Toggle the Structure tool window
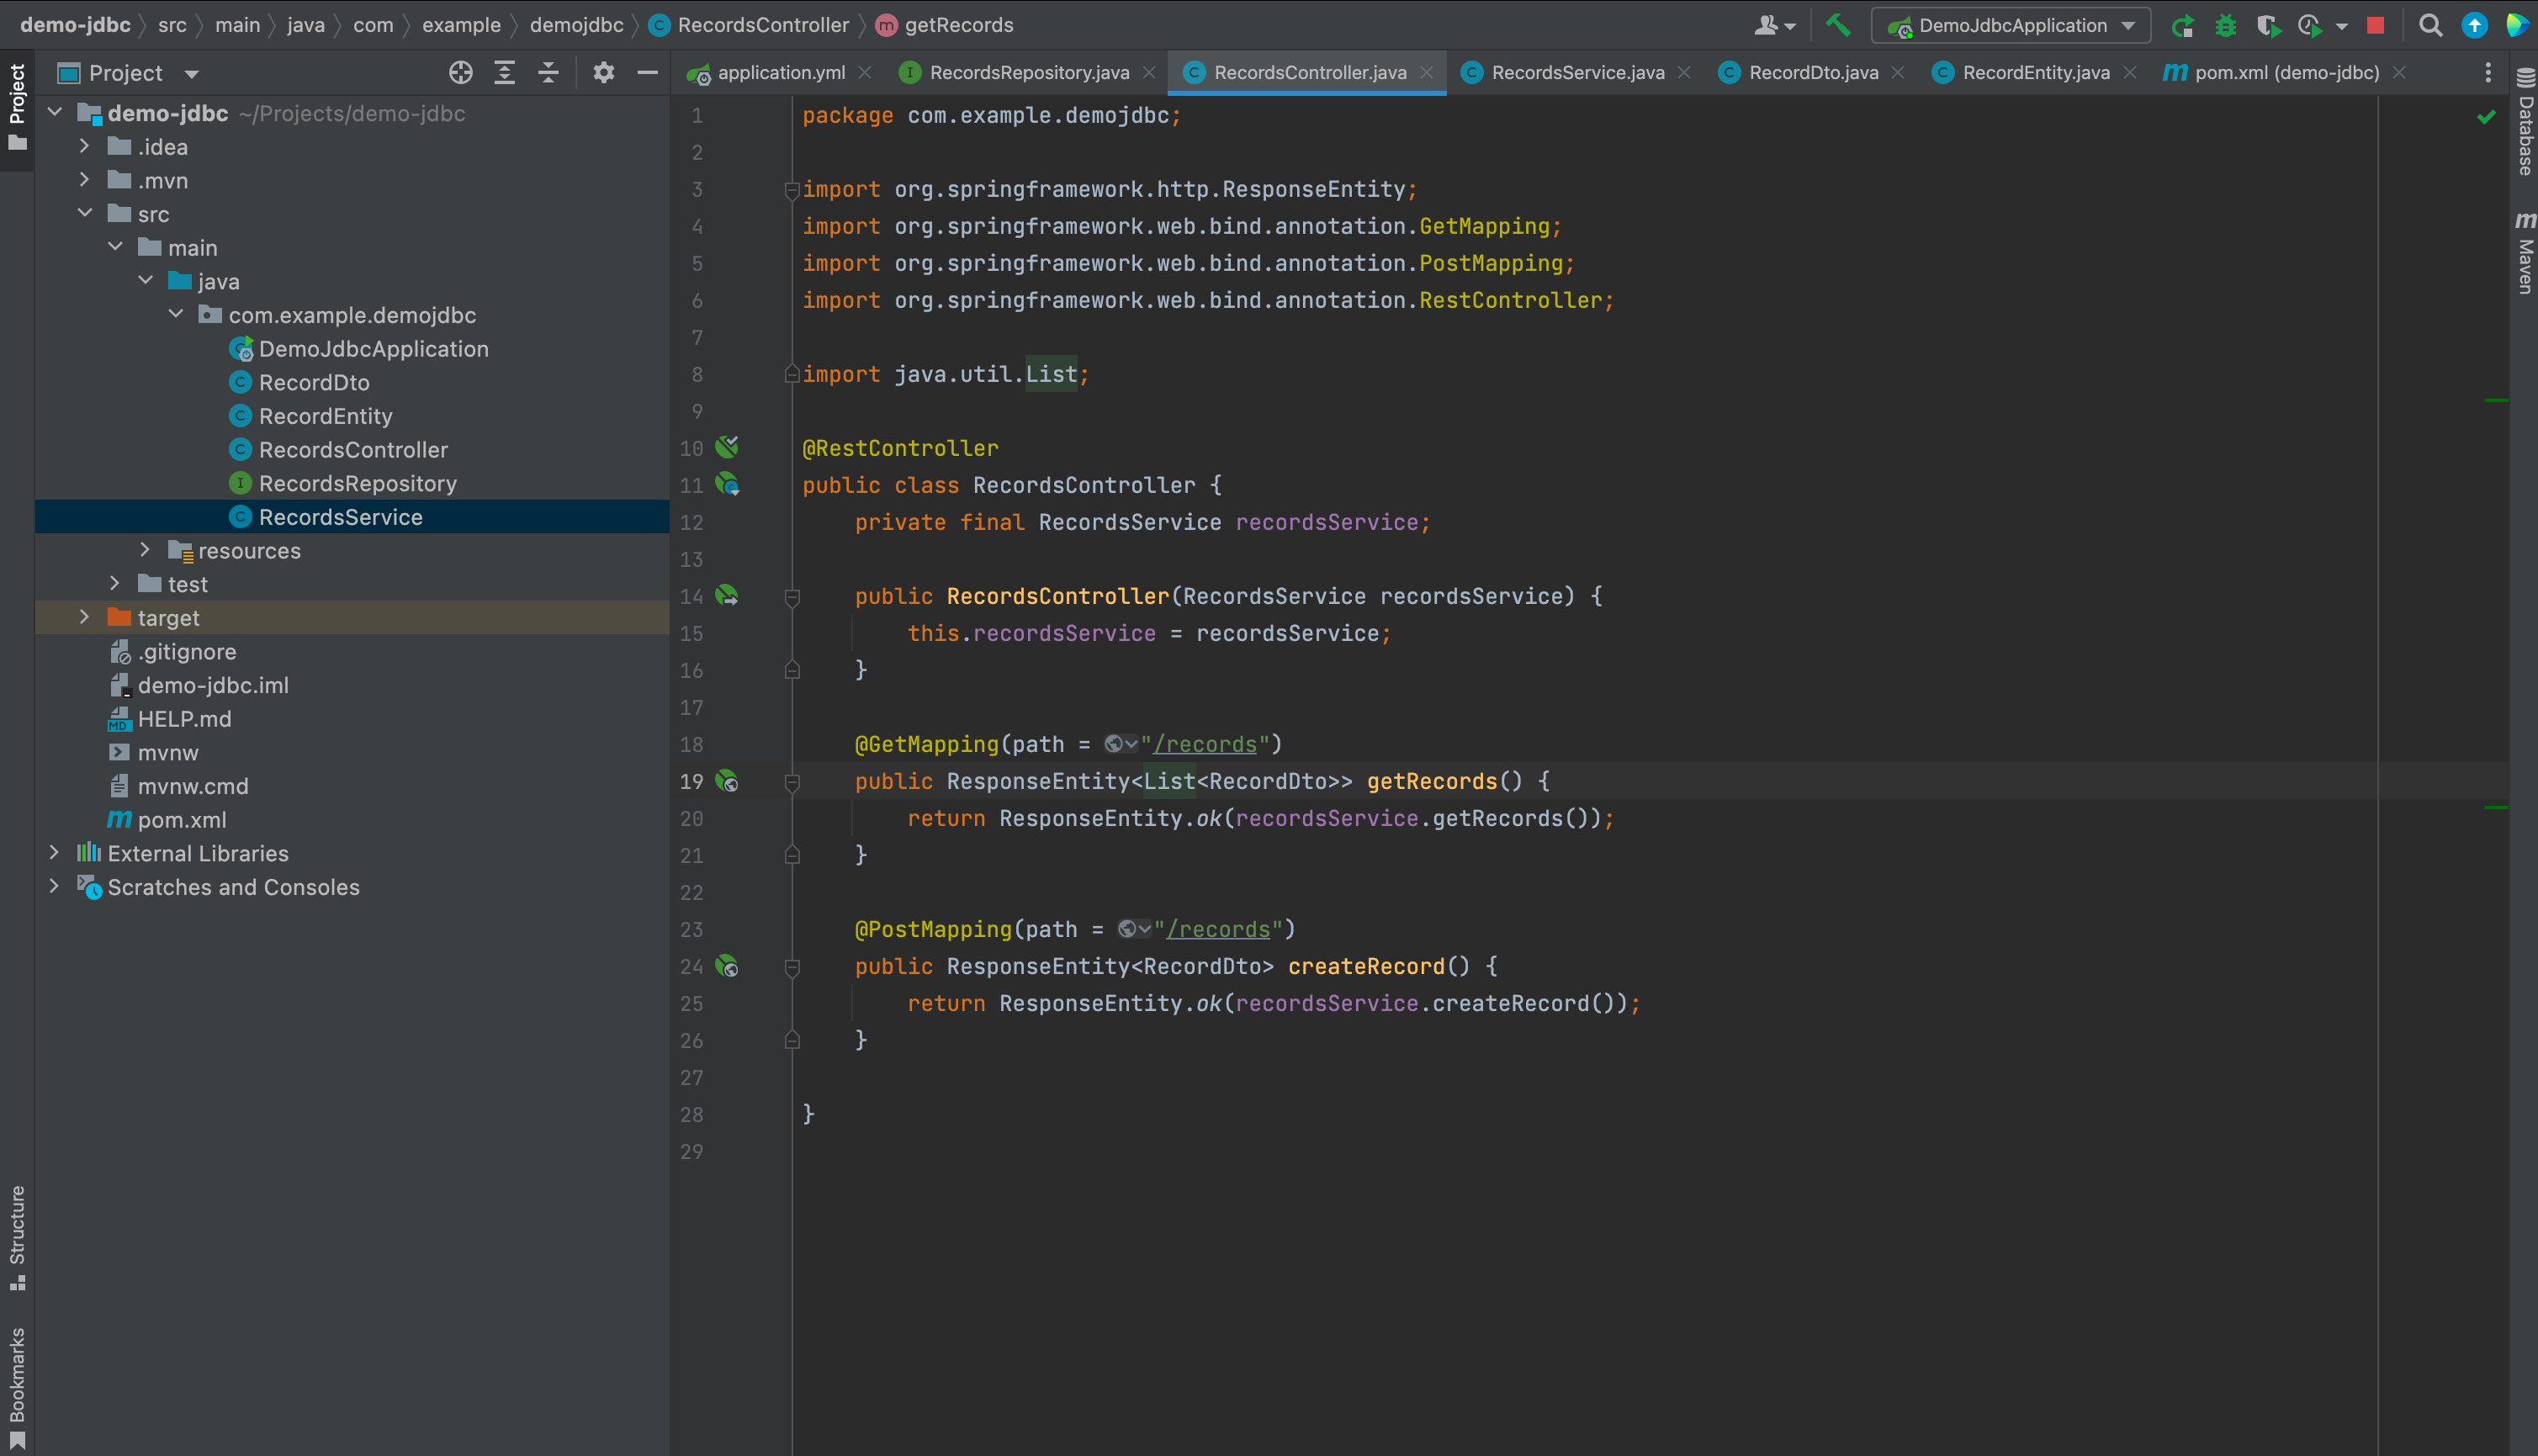 (17, 1237)
